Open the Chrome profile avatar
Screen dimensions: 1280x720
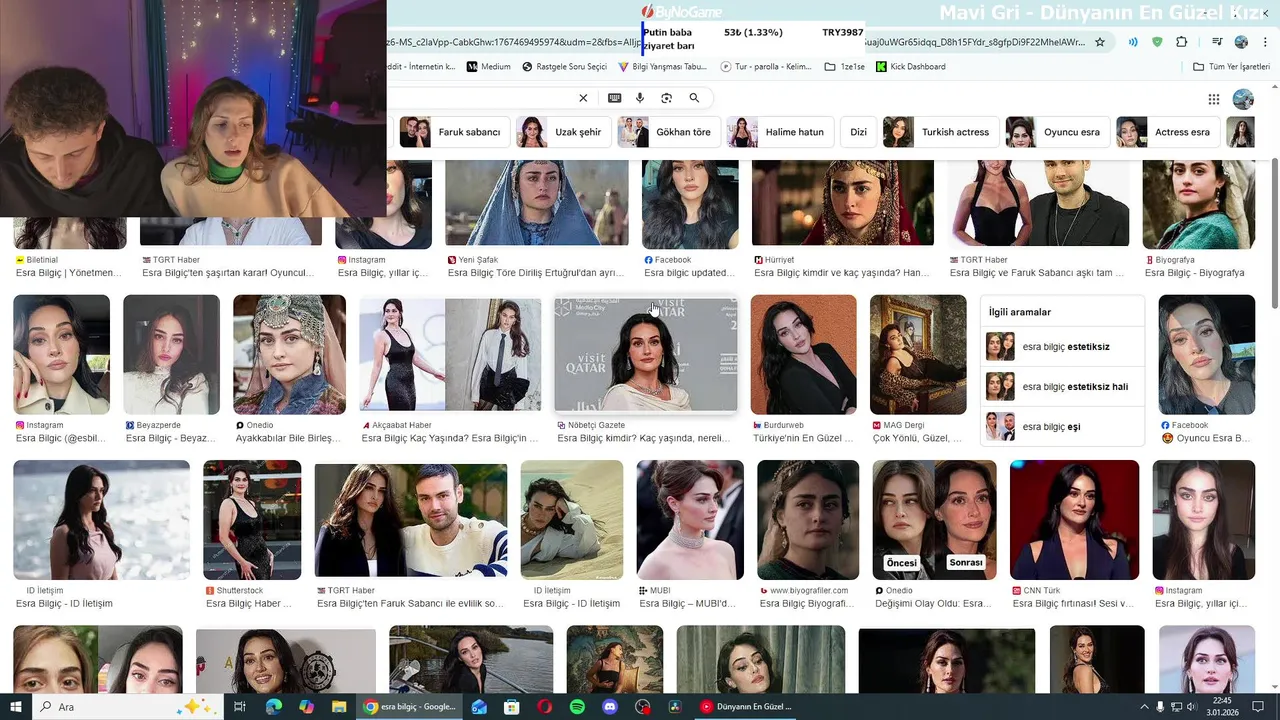point(1241,42)
